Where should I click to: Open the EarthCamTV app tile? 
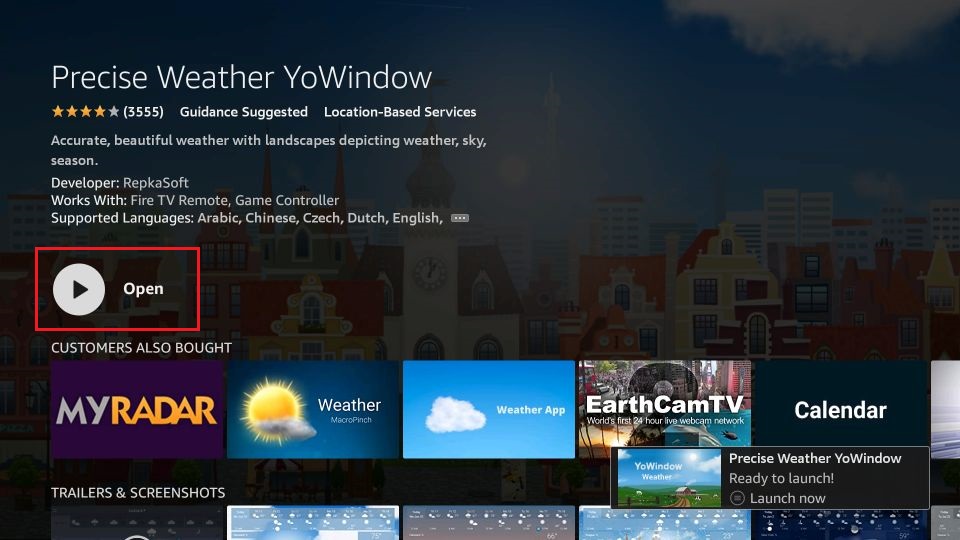[665, 404]
